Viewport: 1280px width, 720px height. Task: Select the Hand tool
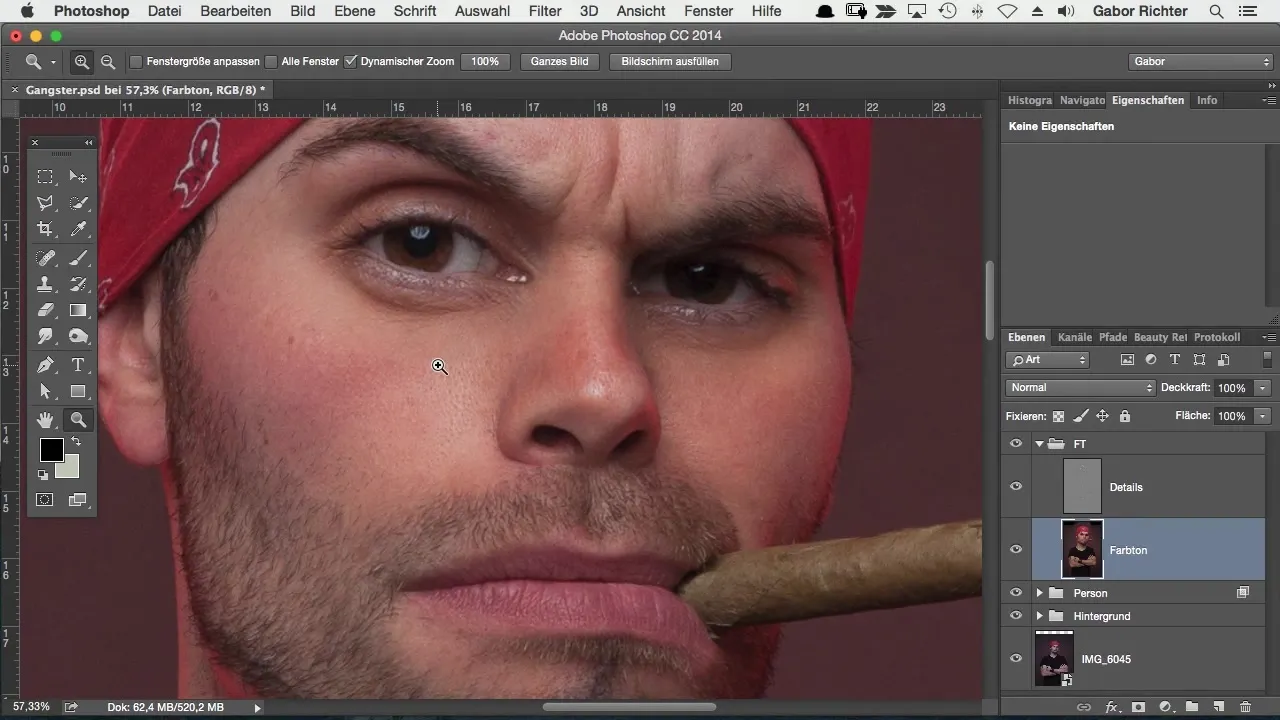pos(45,420)
